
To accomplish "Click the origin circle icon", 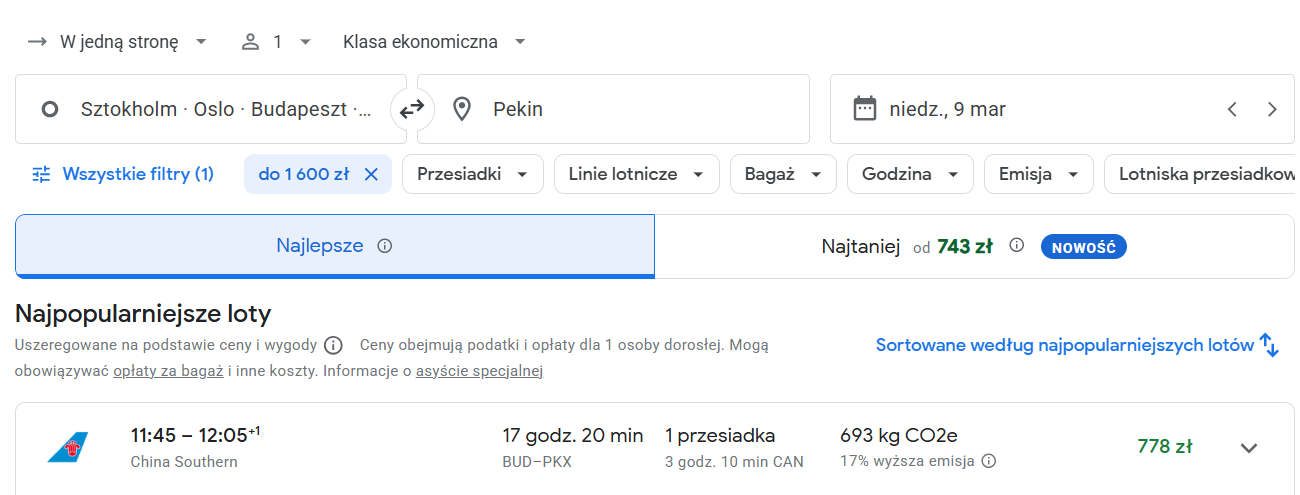I will (50, 109).
